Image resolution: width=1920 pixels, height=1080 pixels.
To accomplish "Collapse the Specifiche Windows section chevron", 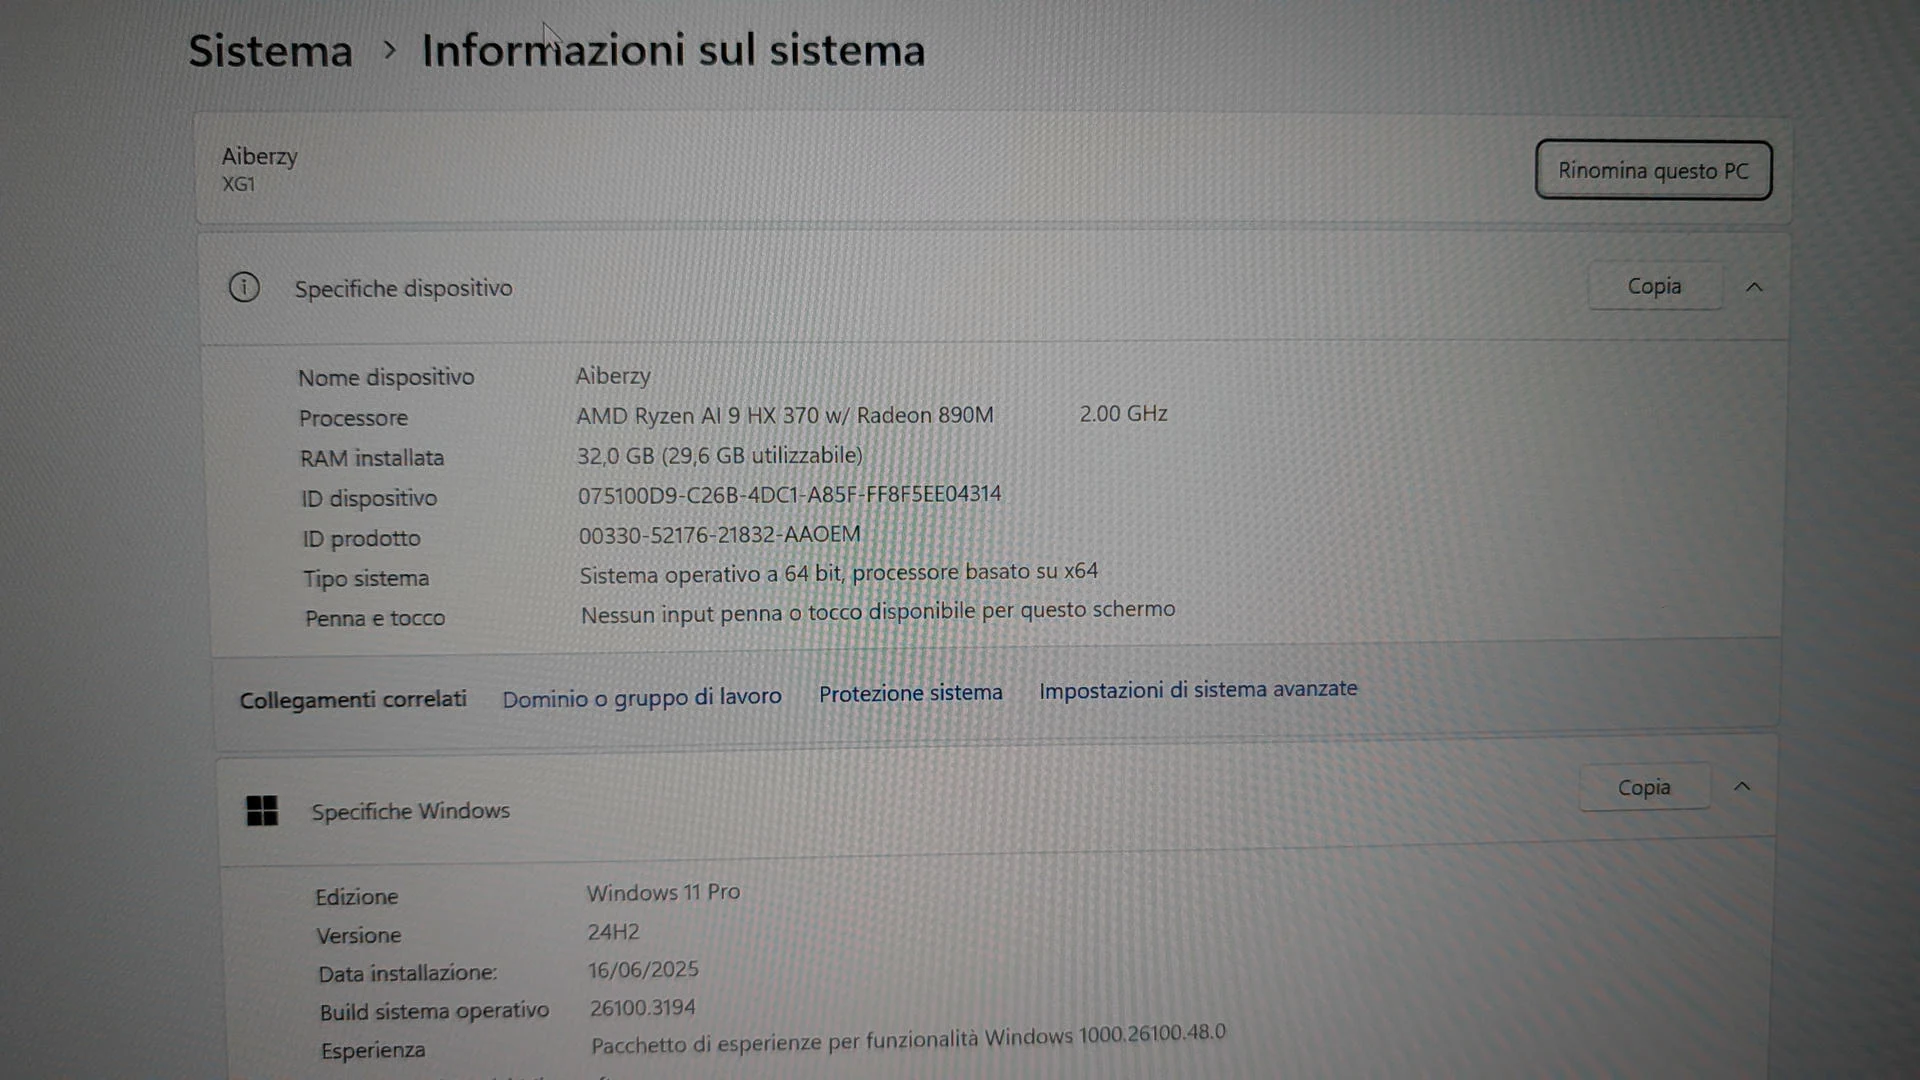I will tap(1742, 786).
